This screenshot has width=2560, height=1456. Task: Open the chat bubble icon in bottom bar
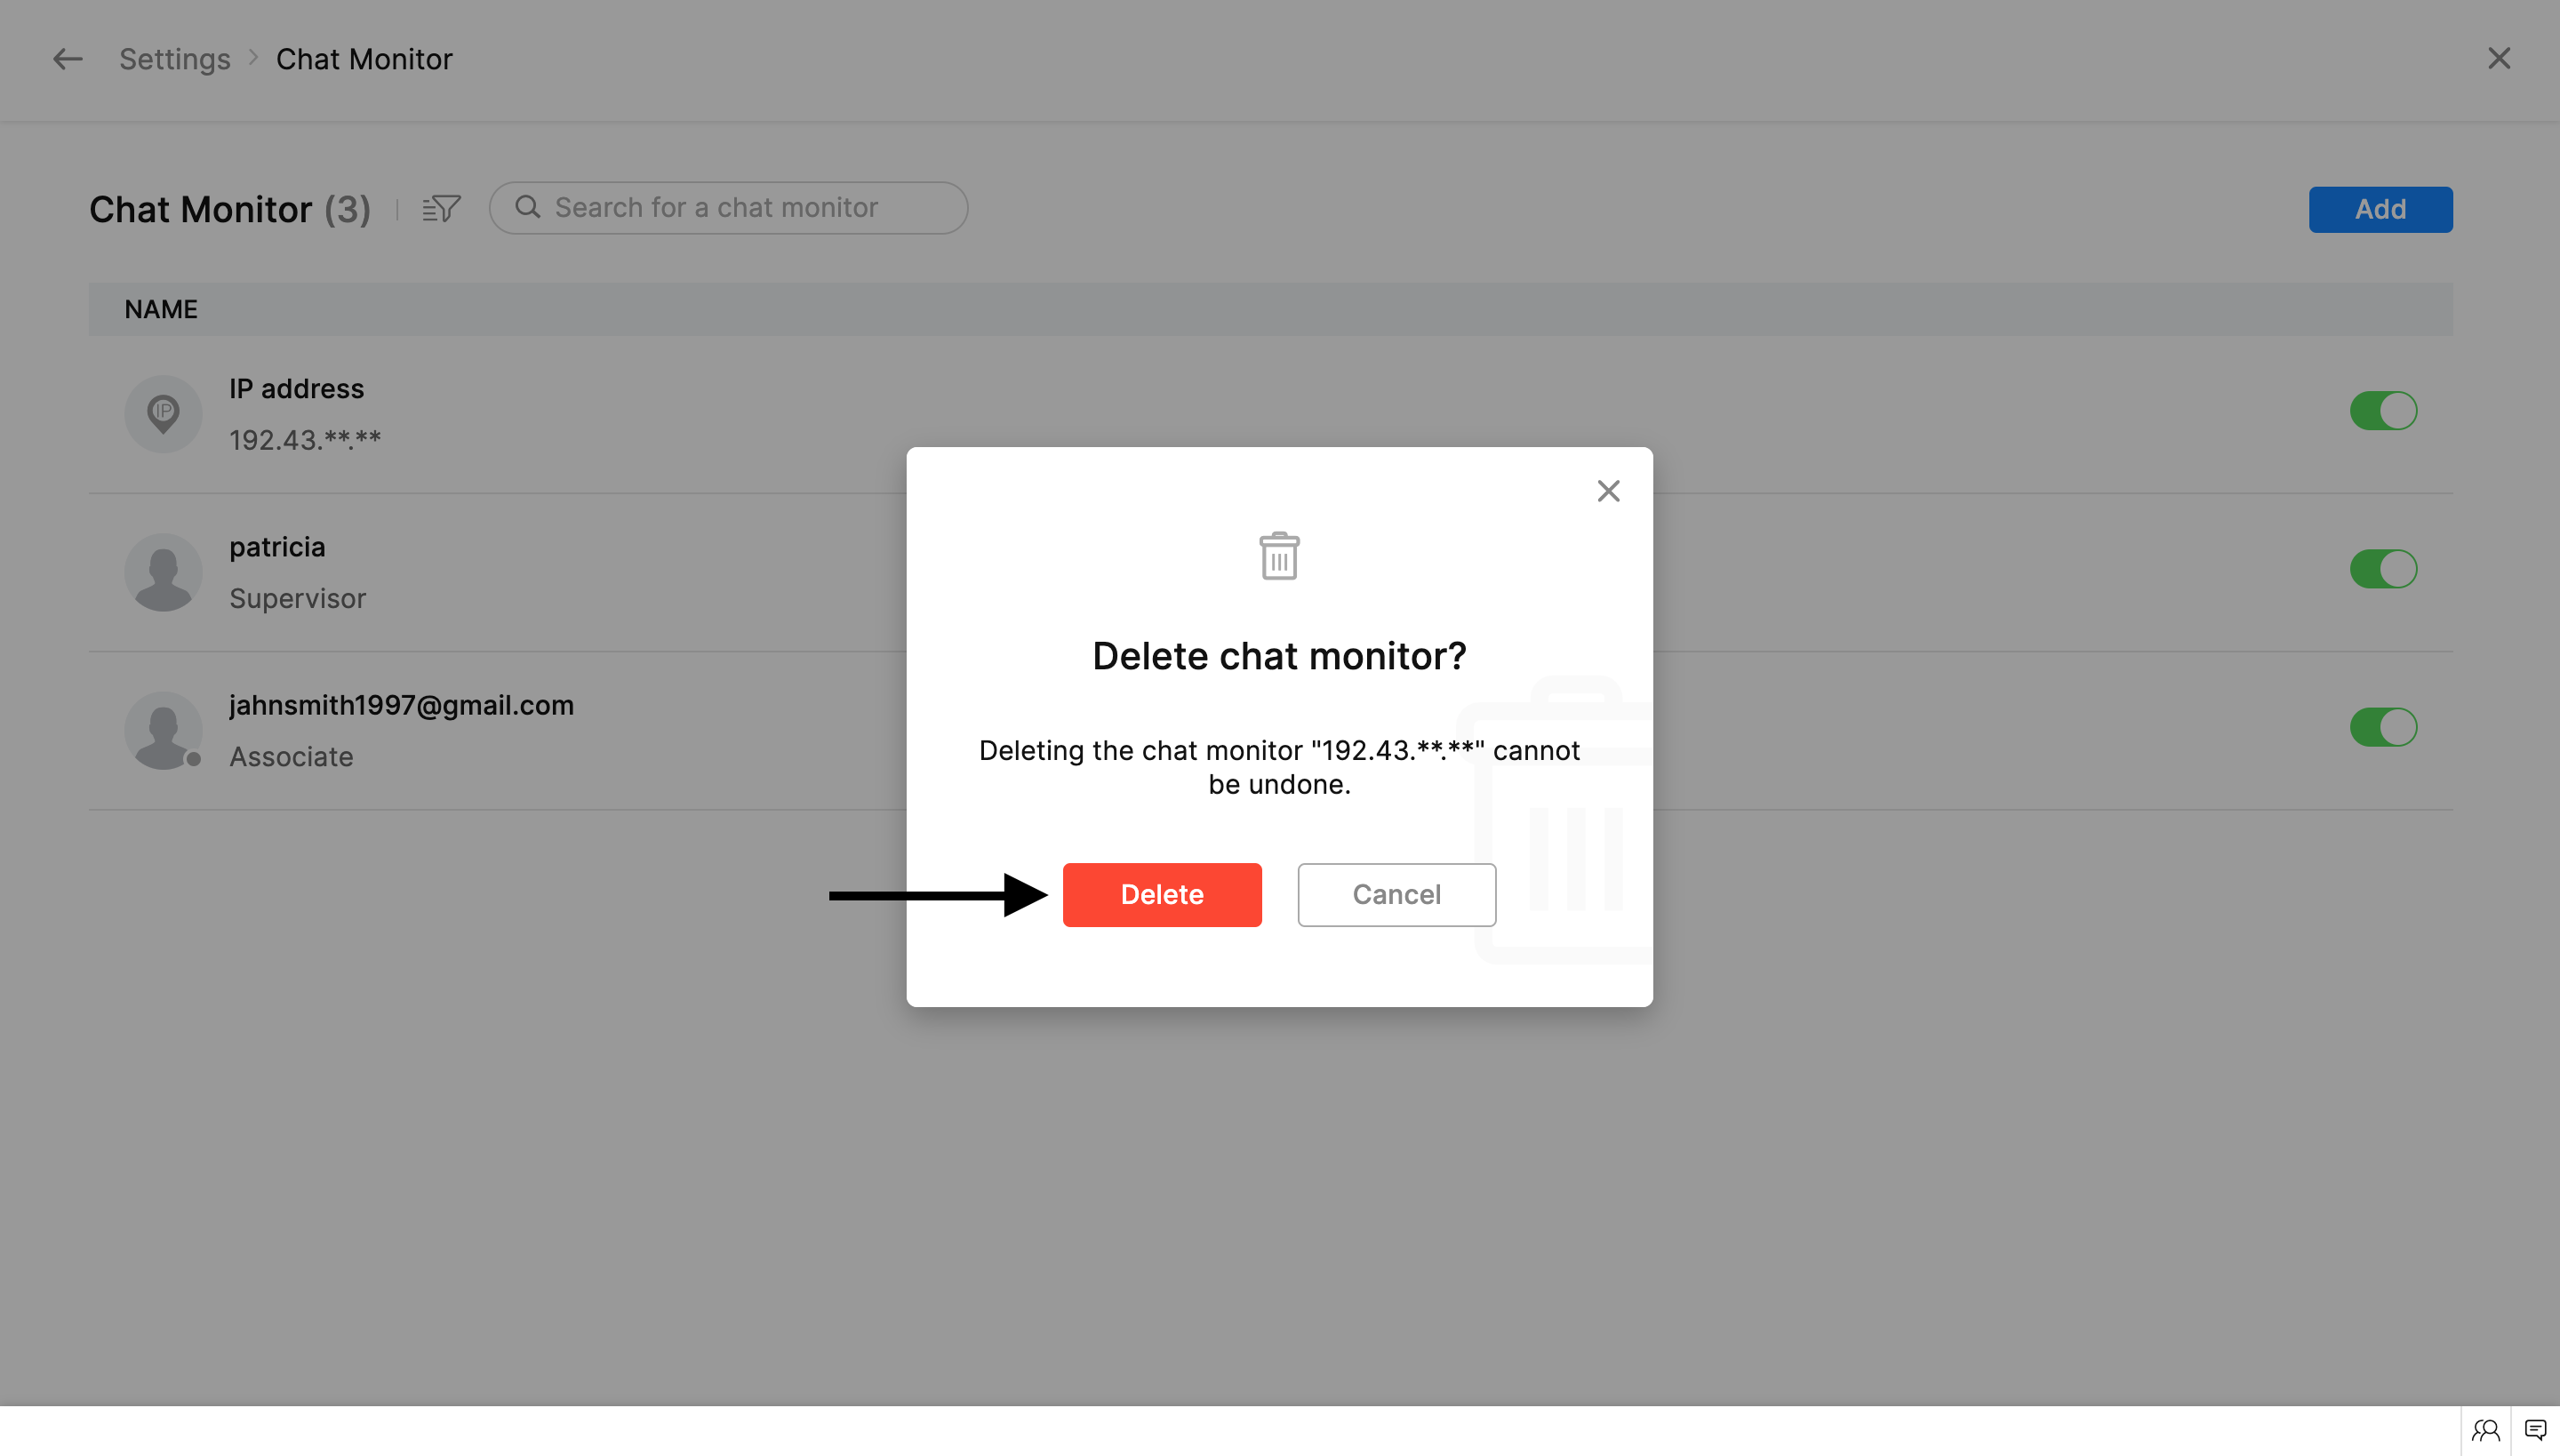pos(2535,1430)
